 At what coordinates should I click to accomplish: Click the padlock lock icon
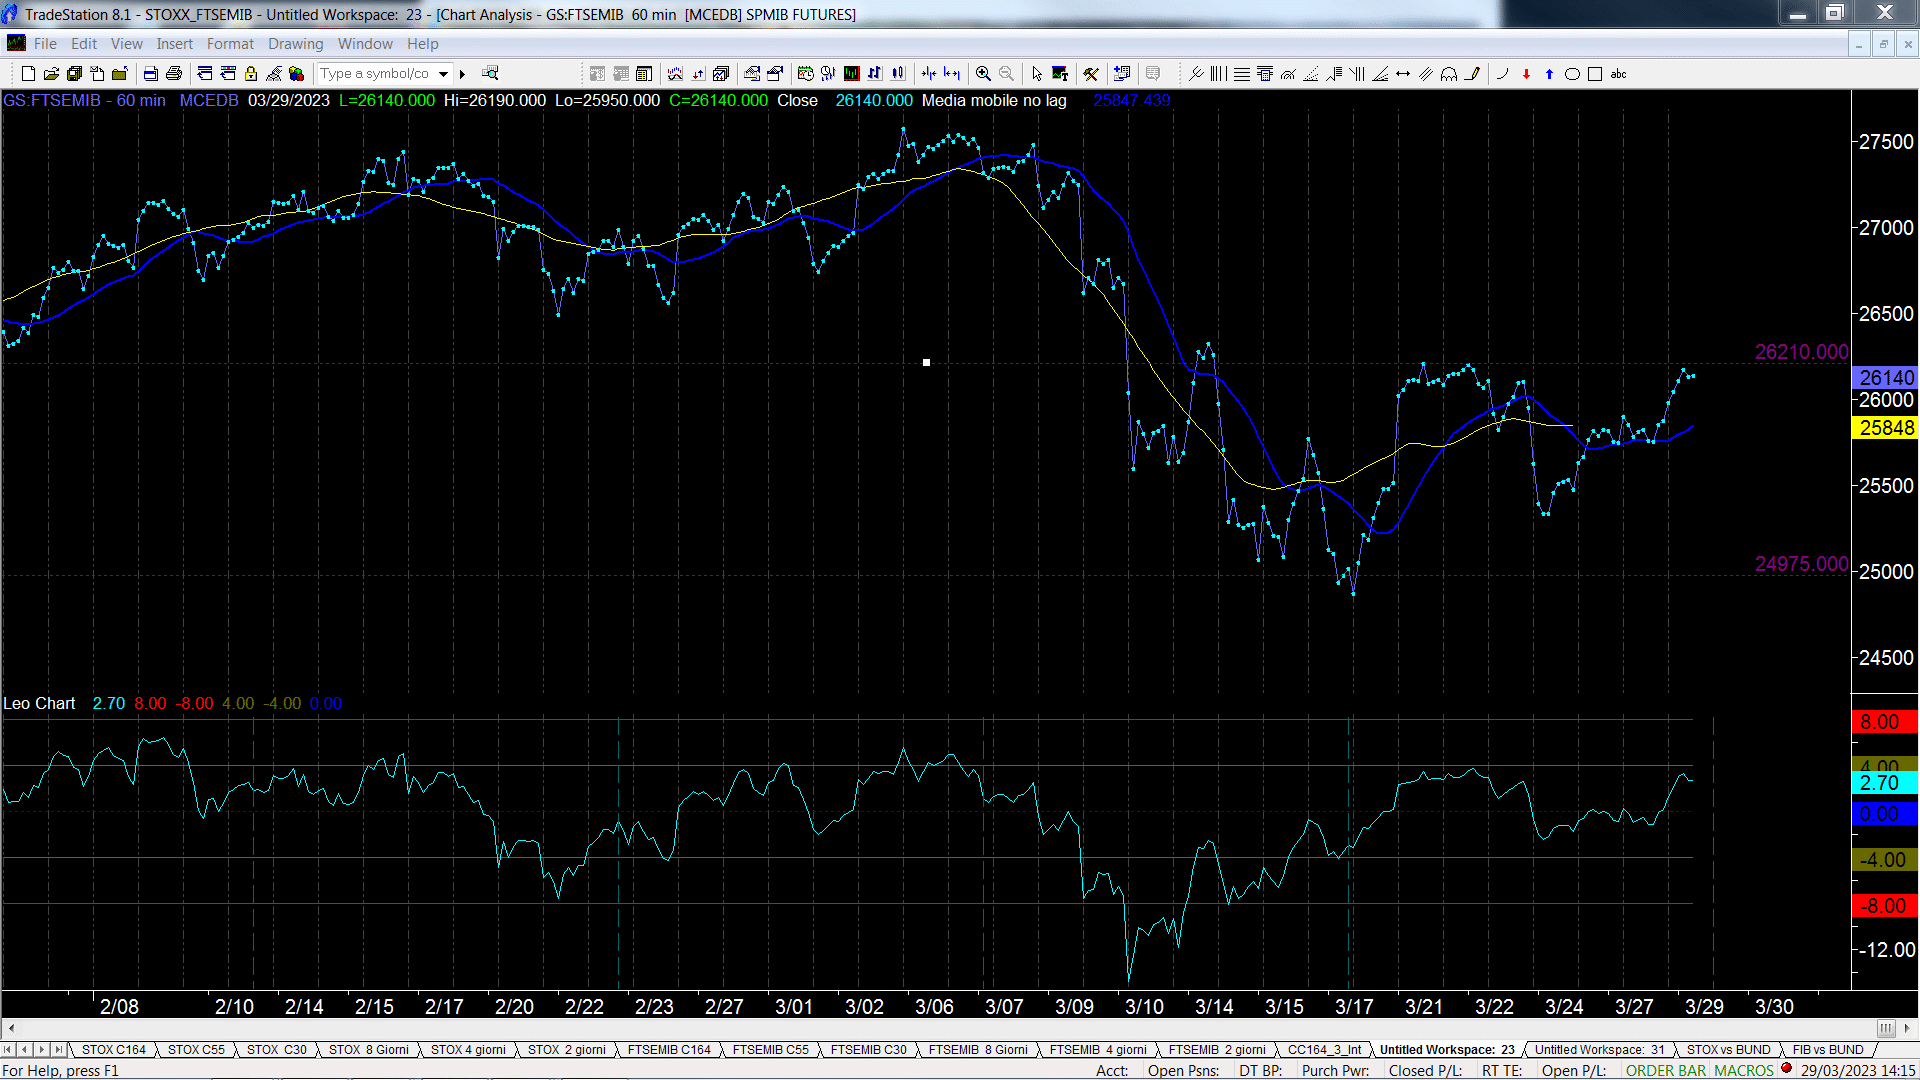(251, 74)
